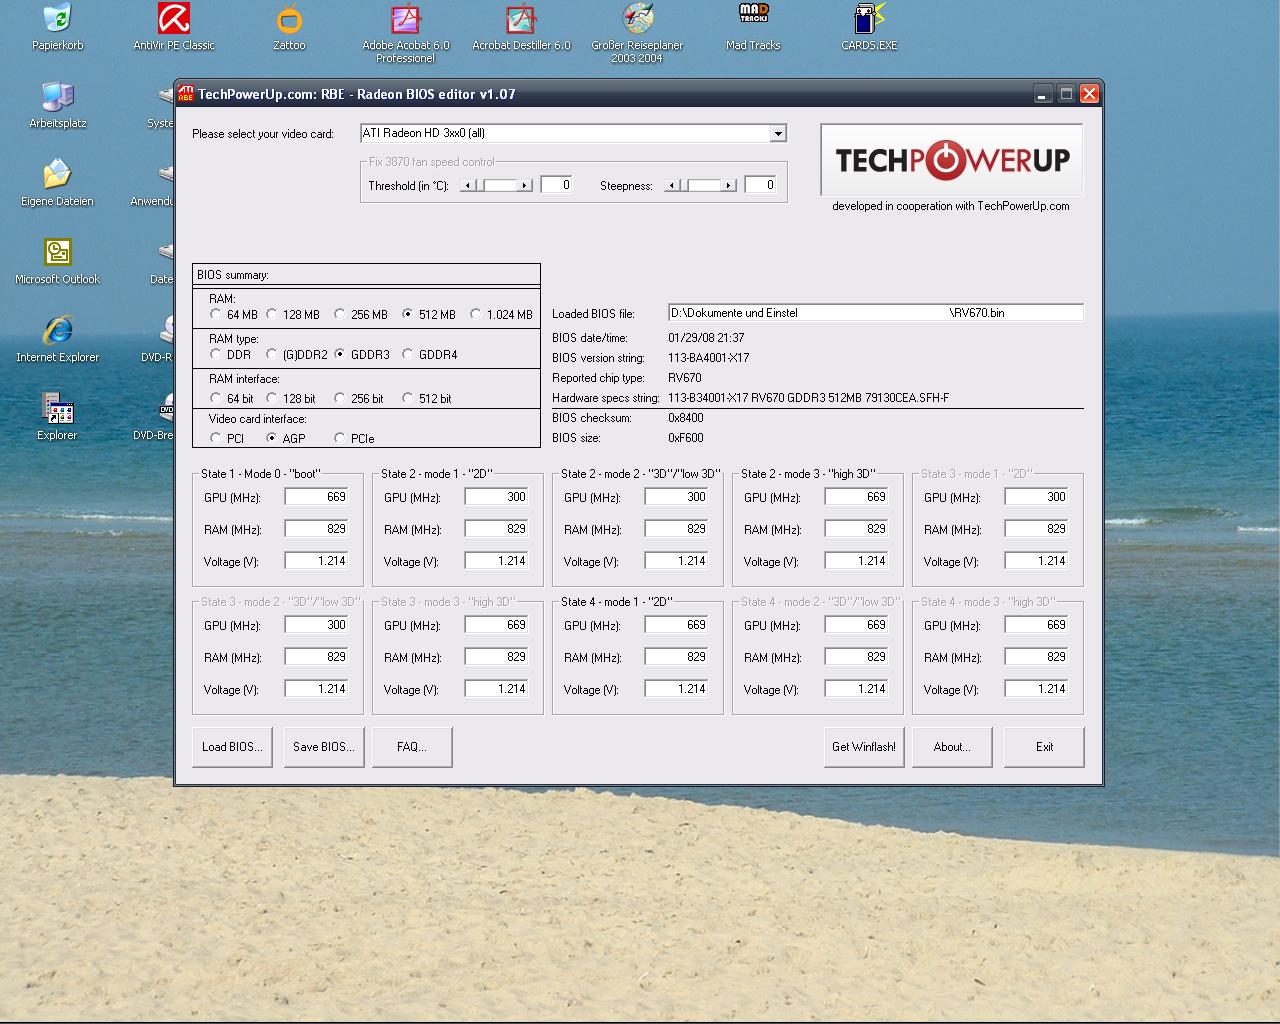Image resolution: width=1280 pixels, height=1024 pixels.
Task: Select 1.024 MB RAM option
Action: coord(476,314)
